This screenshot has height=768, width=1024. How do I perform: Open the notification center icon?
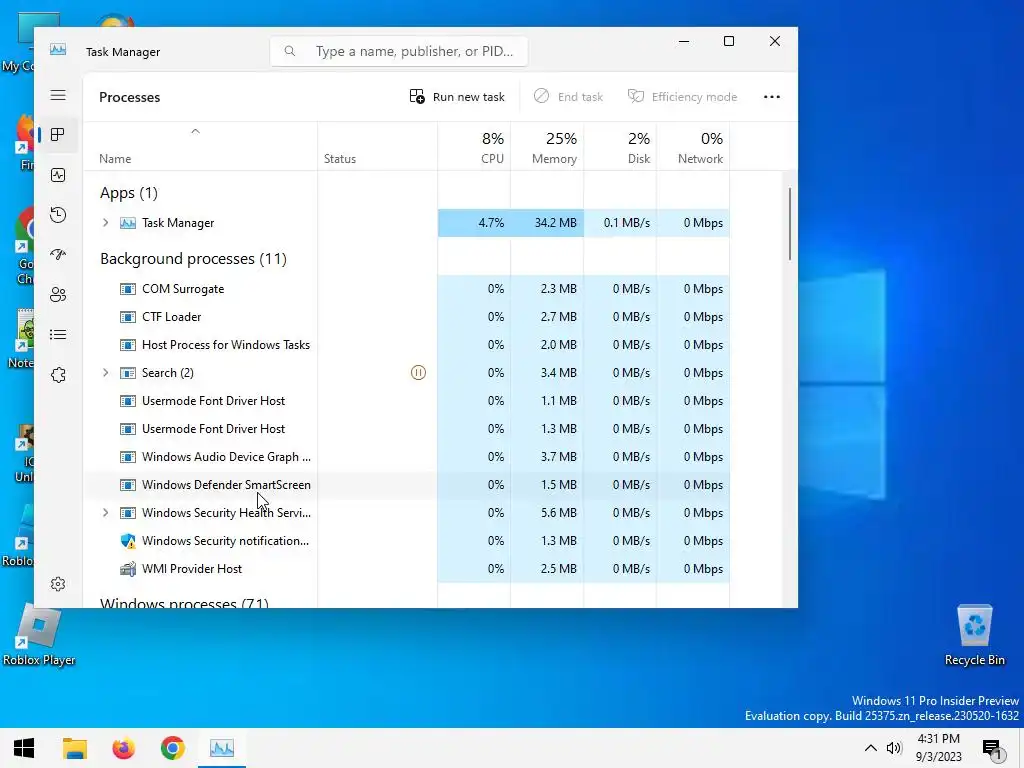pyautogui.click(x=992, y=749)
